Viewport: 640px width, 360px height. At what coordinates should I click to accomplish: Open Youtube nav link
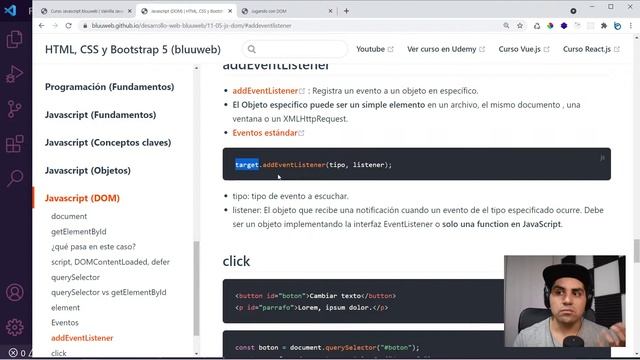click(x=374, y=49)
